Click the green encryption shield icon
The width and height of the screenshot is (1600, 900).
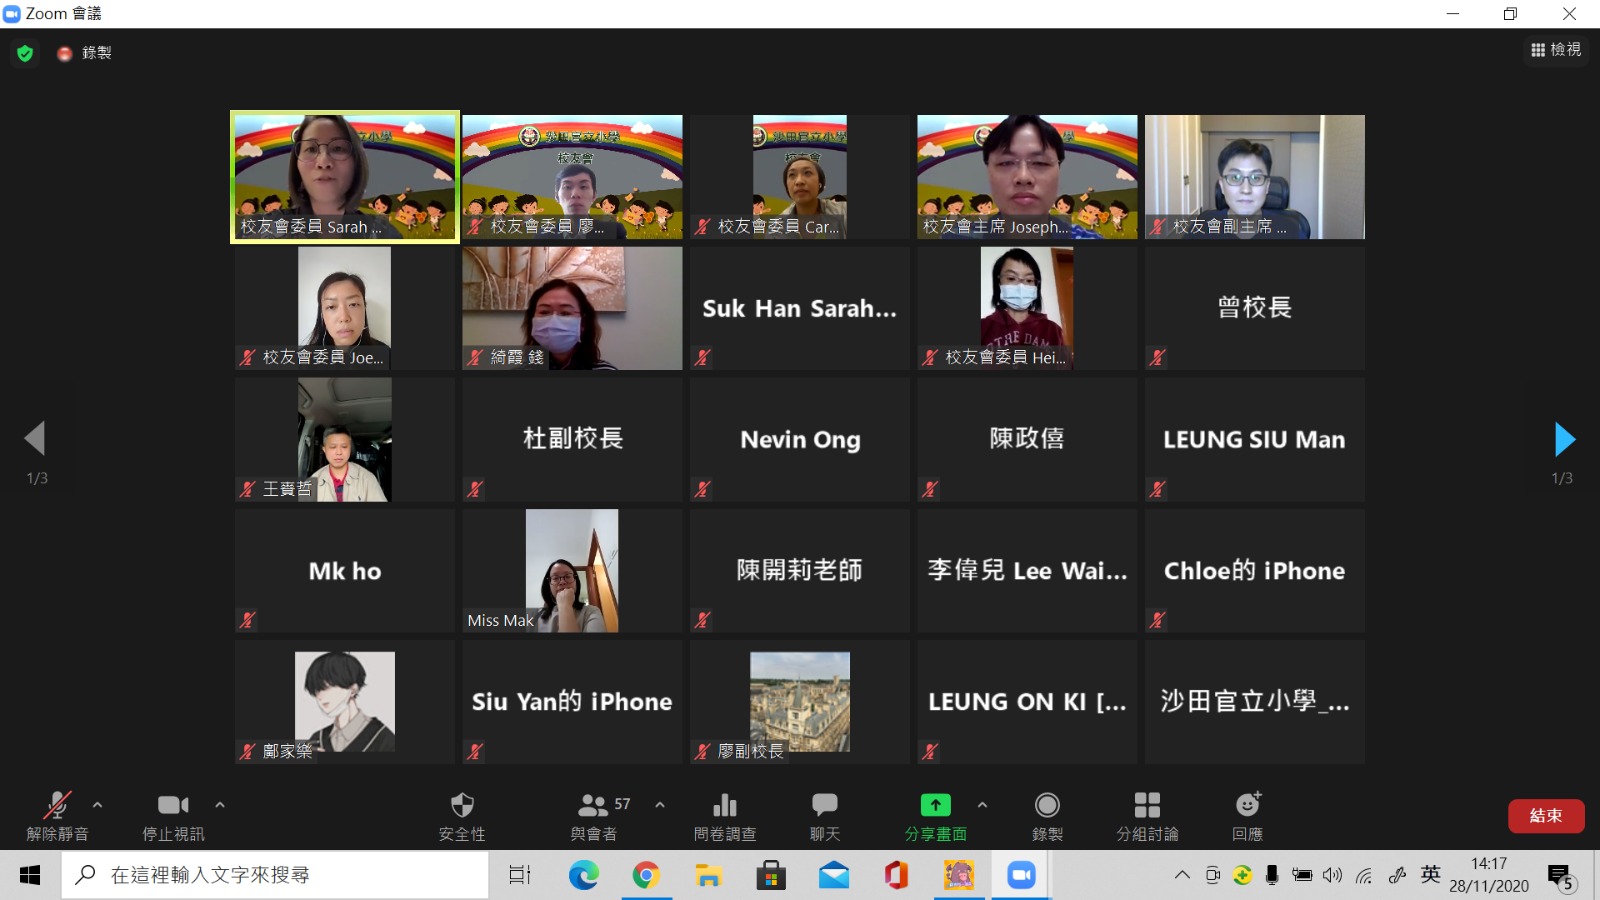click(x=25, y=53)
